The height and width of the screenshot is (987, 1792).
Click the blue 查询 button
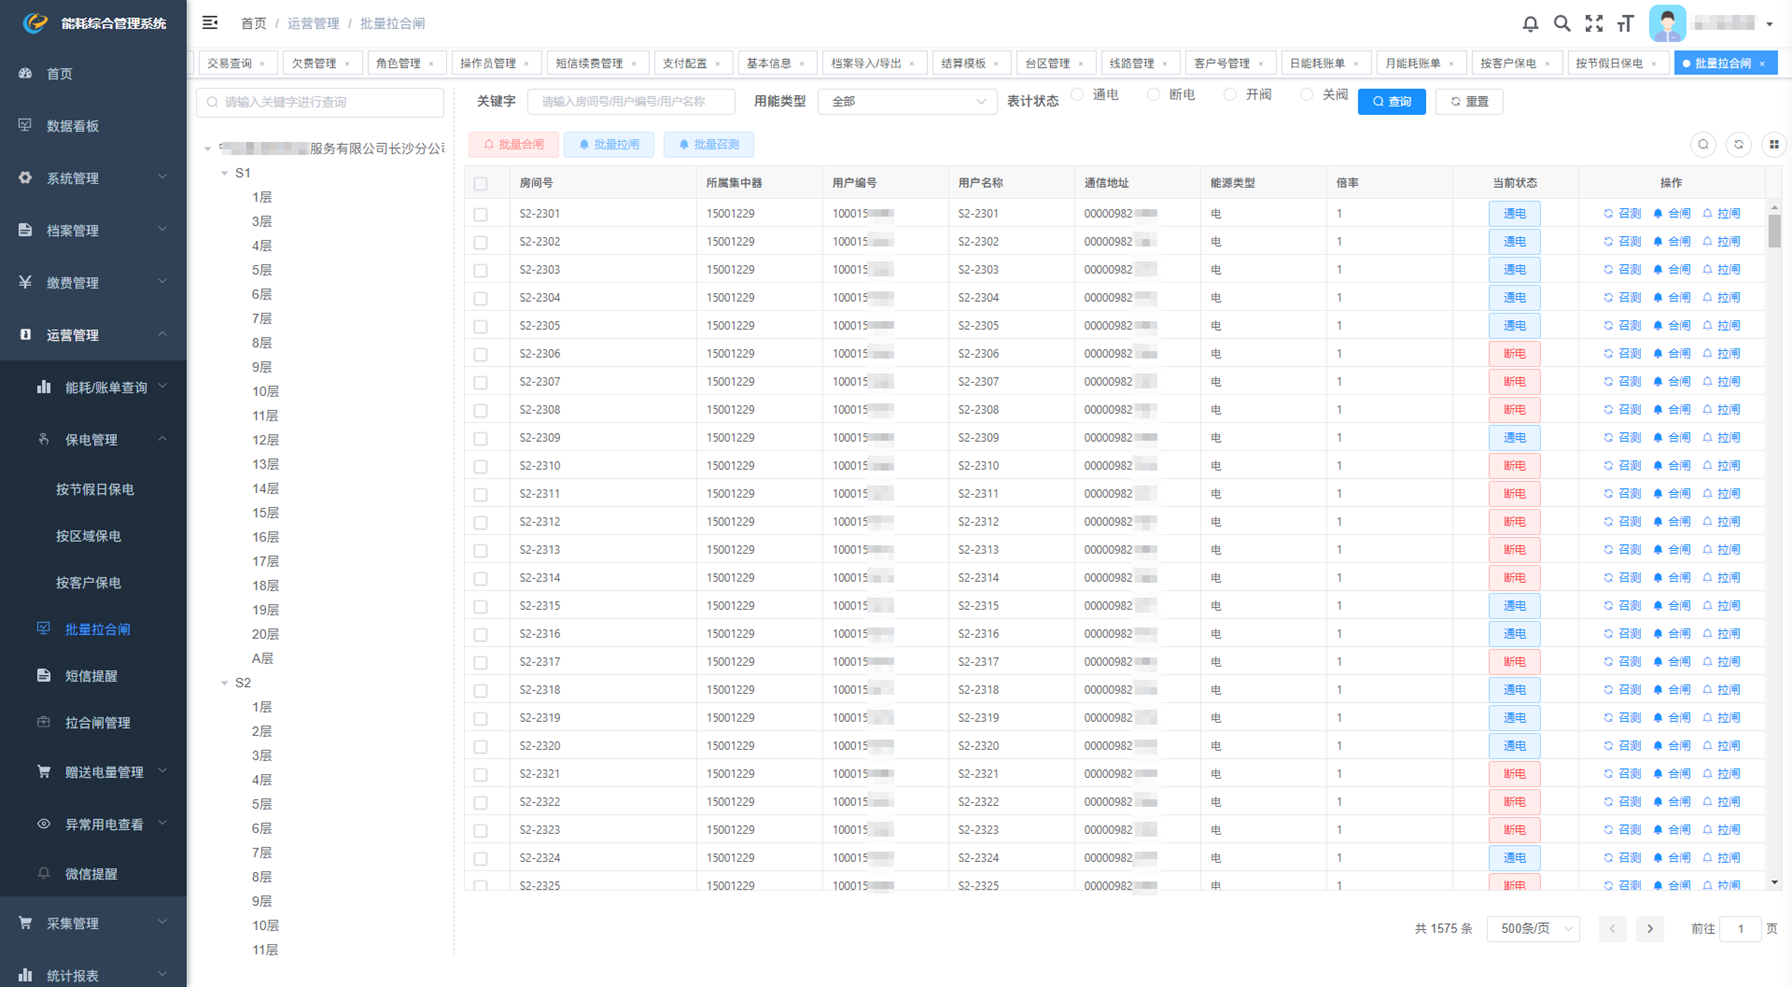click(x=1391, y=102)
